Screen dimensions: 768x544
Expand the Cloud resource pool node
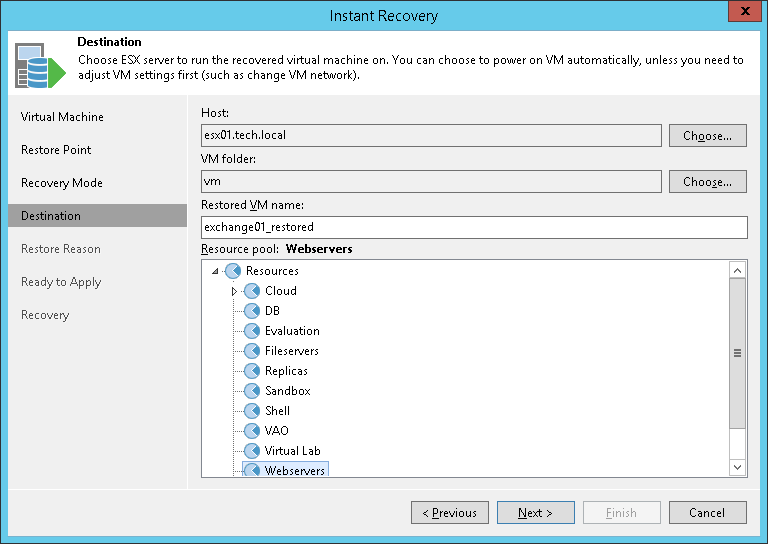235,291
